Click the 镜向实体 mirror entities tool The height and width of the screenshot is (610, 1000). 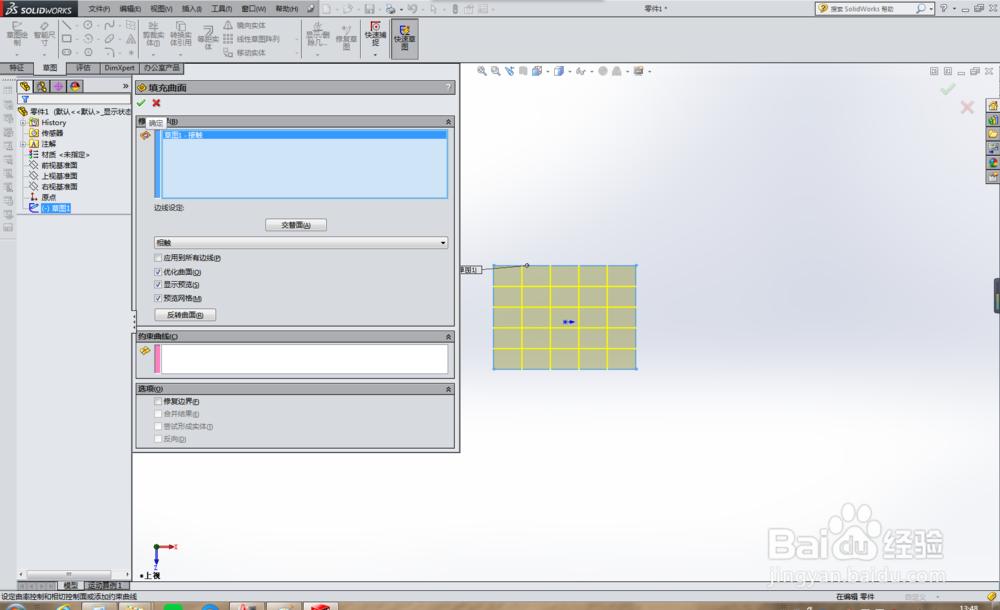pyautogui.click(x=244, y=26)
